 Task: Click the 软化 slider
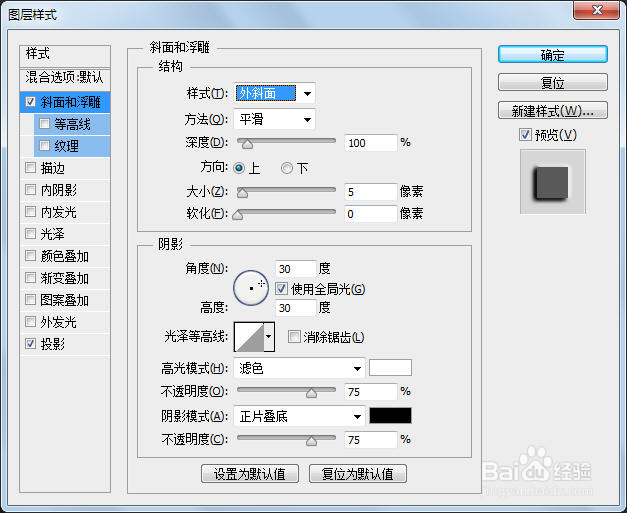coord(286,213)
